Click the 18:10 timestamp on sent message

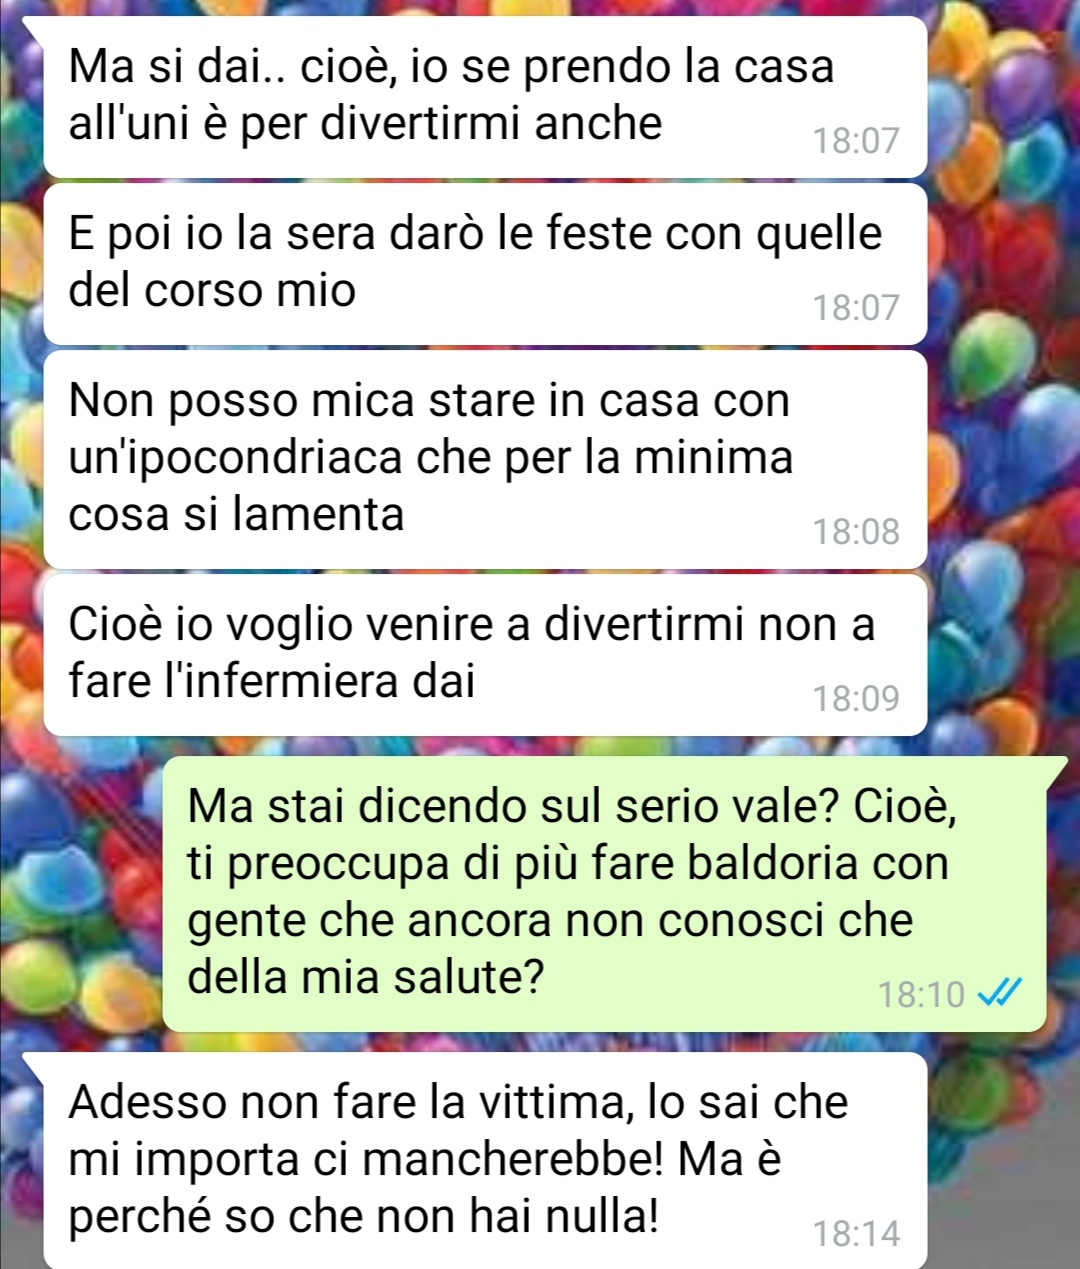921,994
